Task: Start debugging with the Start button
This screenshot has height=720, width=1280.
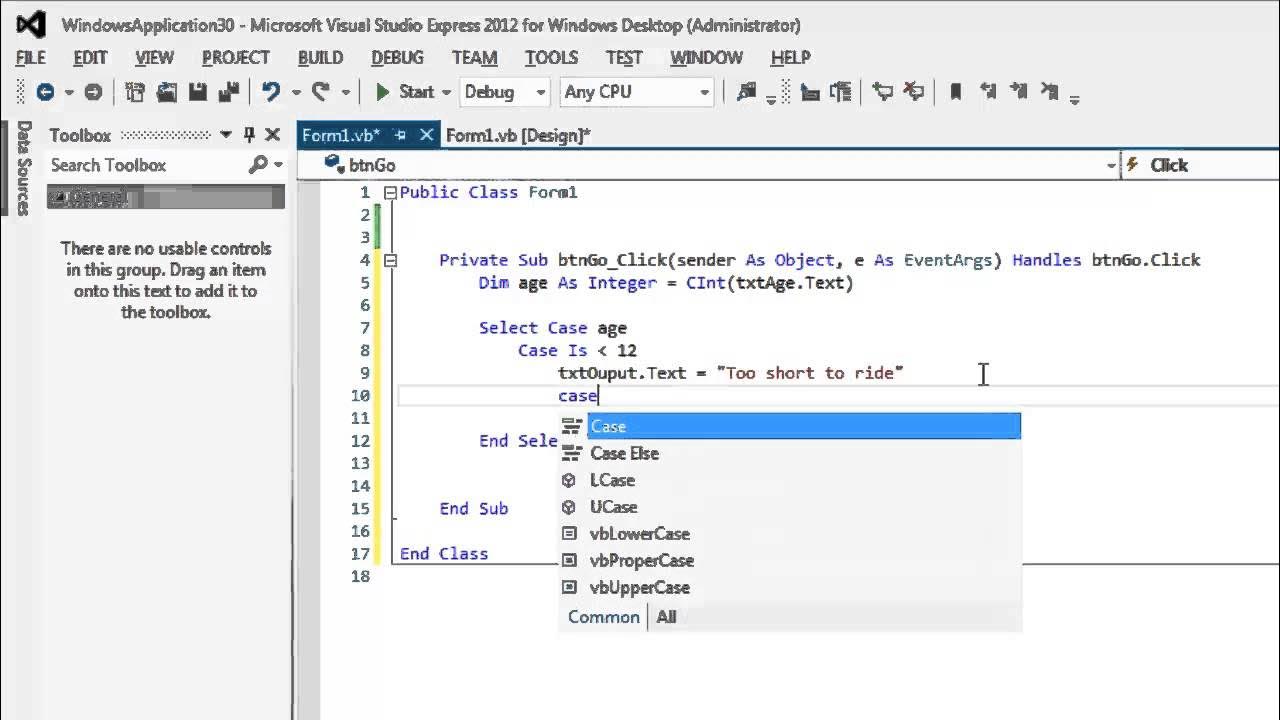Action: click(405, 92)
